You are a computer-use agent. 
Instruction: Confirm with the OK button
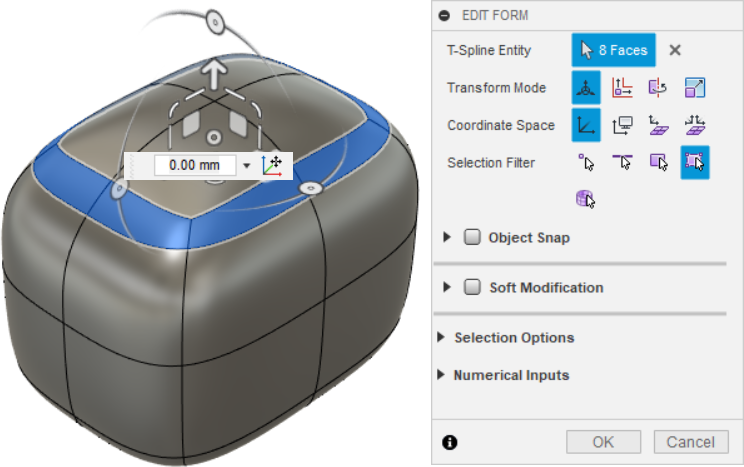(x=603, y=442)
